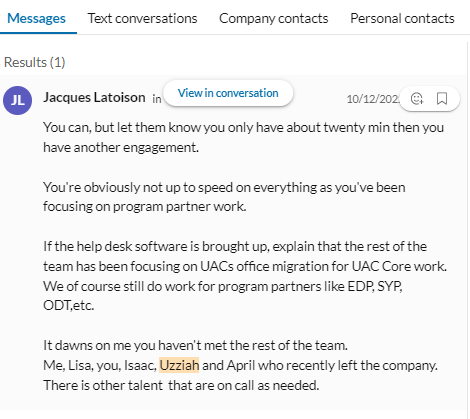Click the highlighted word Uzziah
The image size is (470, 419).
pos(179,365)
